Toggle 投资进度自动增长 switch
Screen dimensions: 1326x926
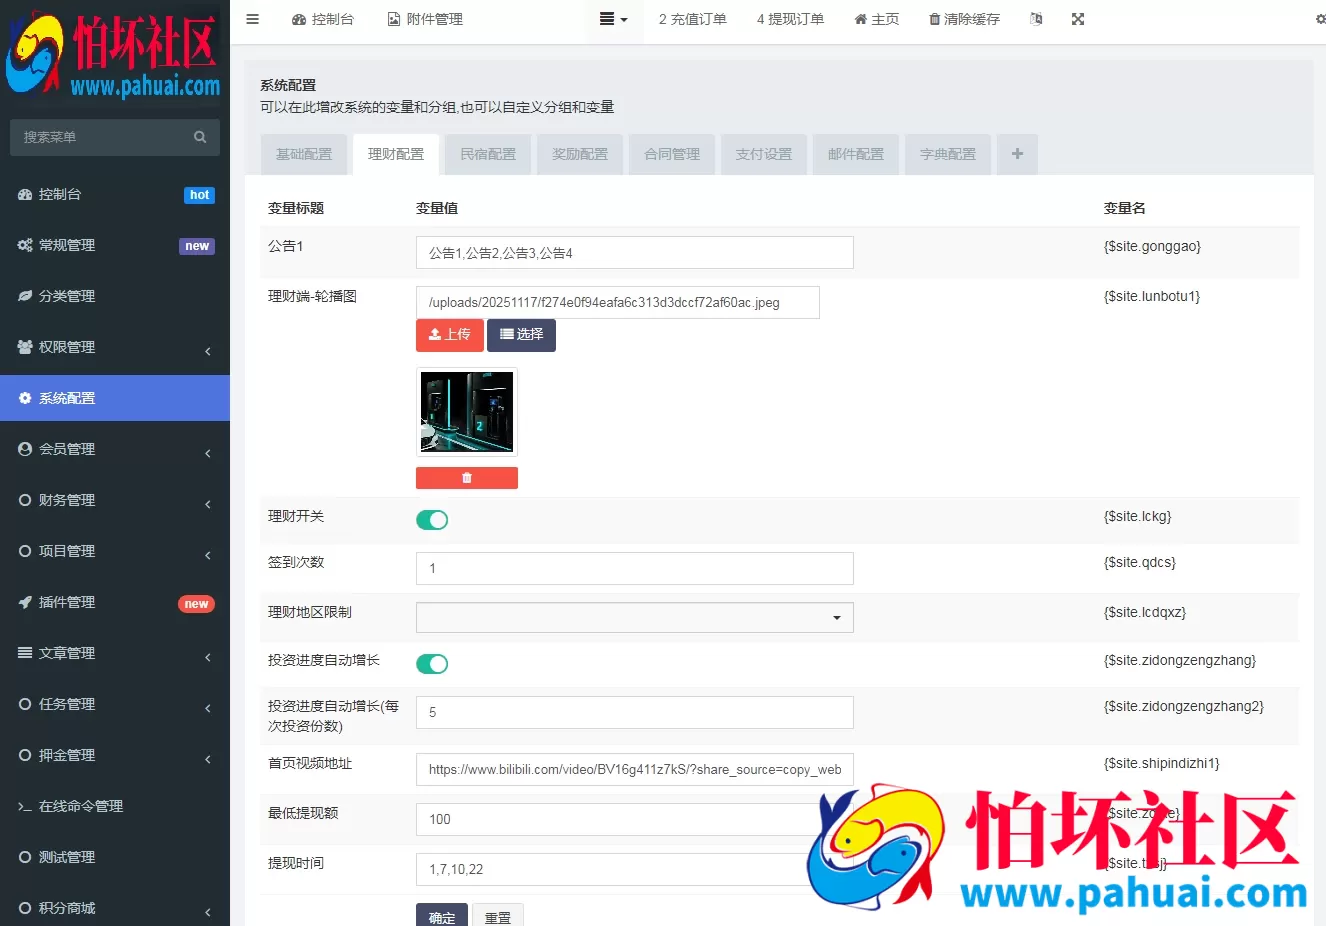(x=432, y=664)
